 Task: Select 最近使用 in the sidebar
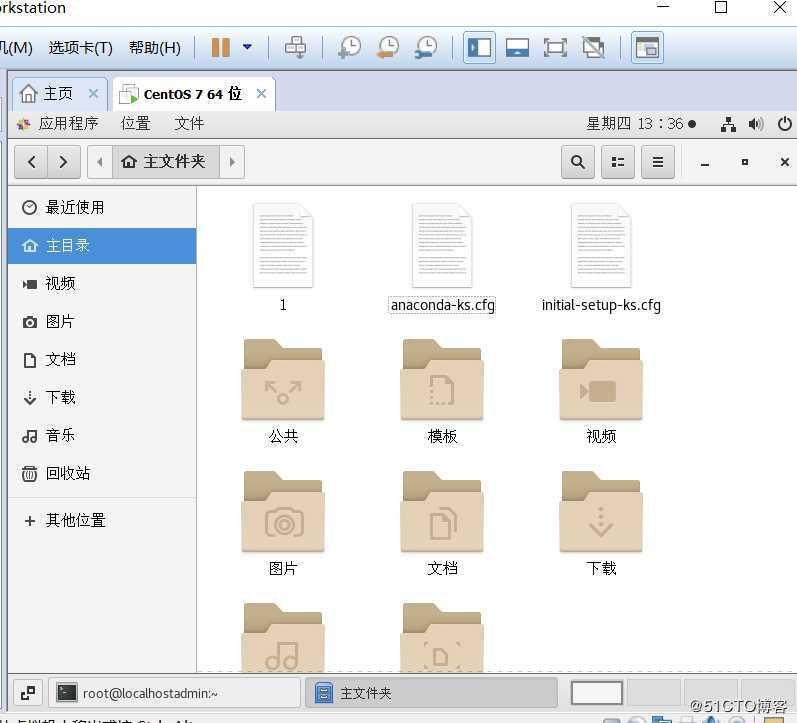point(102,207)
